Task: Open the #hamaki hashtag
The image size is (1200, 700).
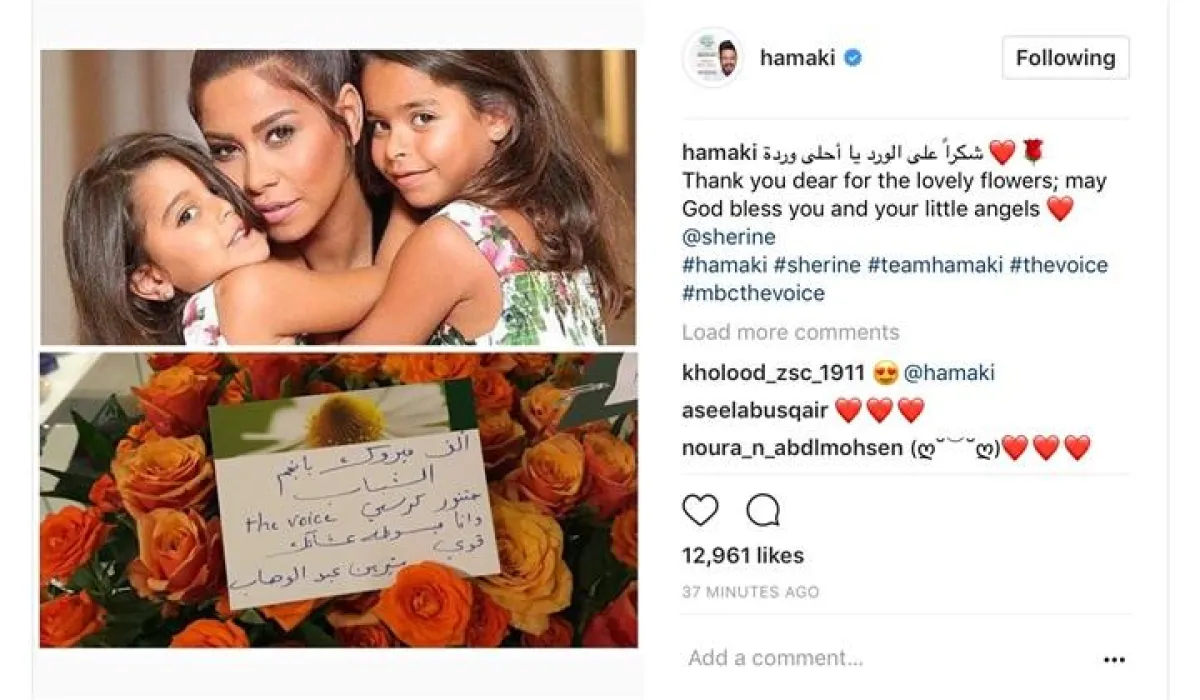Action: [724, 265]
